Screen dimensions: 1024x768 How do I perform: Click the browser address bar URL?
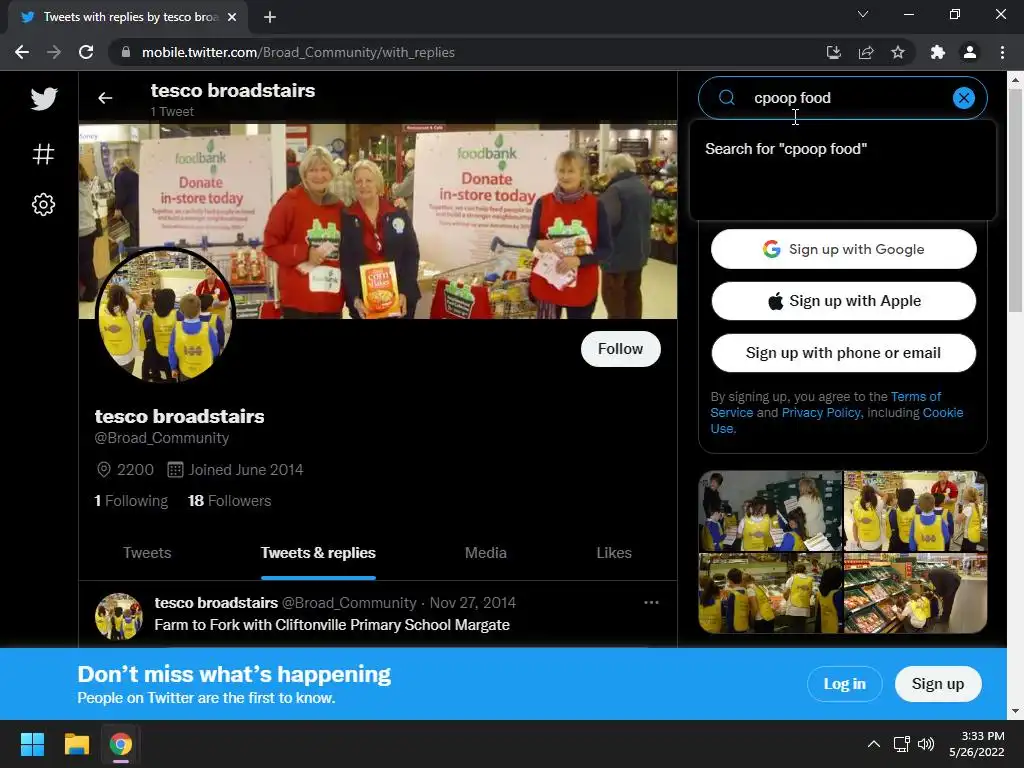298,52
